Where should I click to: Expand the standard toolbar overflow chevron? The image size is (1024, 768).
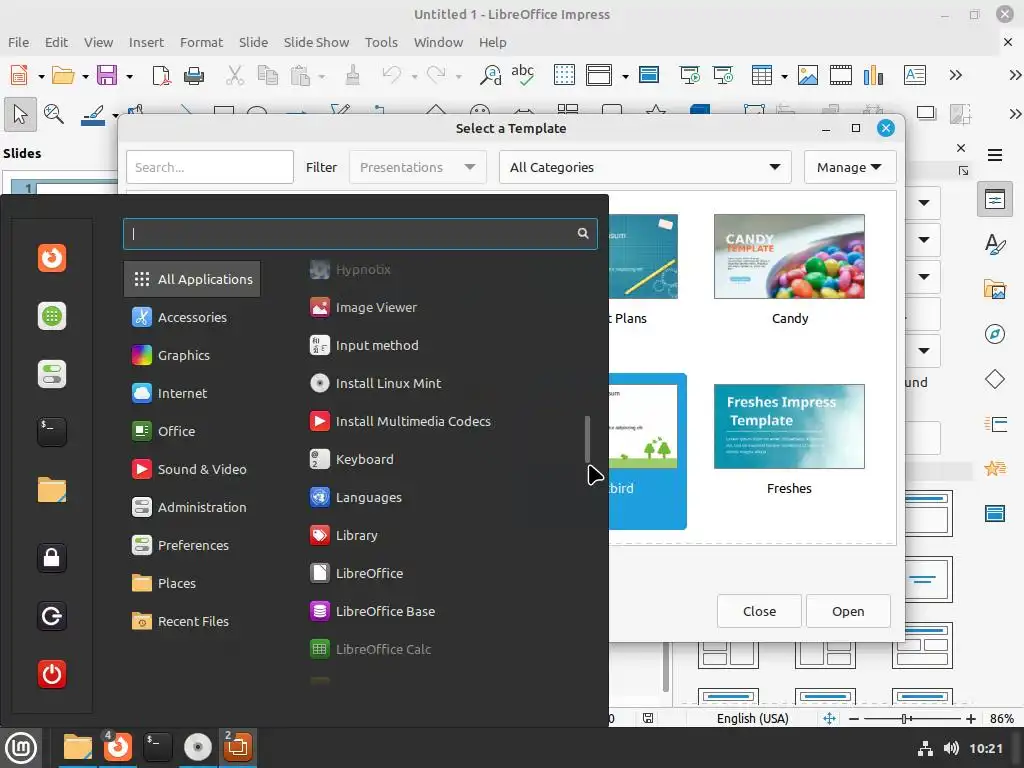click(x=955, y=75)
